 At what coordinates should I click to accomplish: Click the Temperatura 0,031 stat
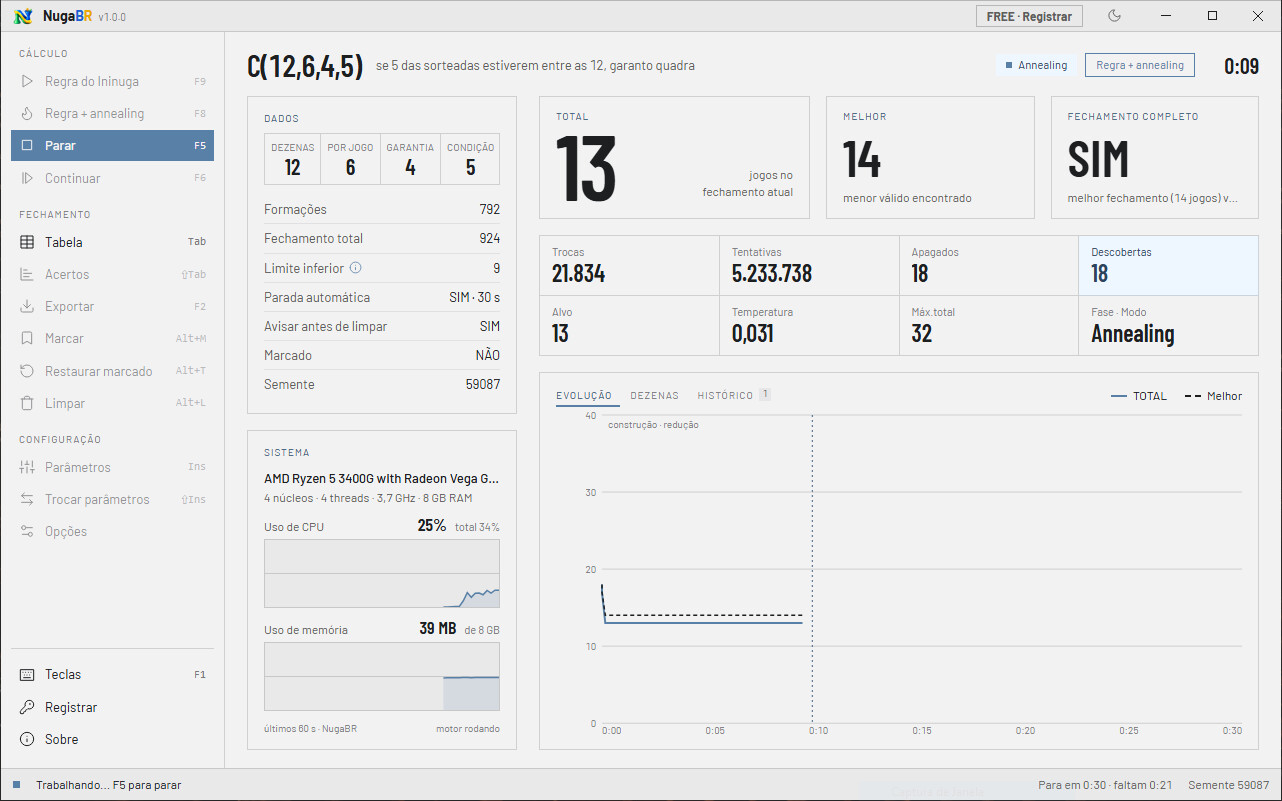coord(809,325)
